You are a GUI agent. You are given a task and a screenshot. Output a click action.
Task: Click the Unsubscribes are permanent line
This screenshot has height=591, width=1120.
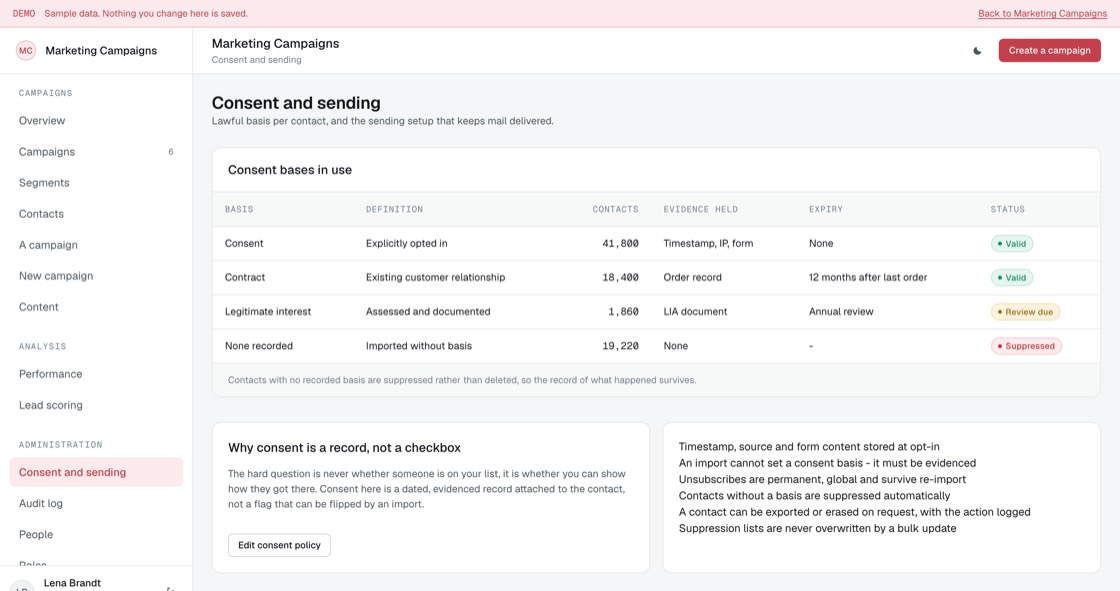[822, 480]
